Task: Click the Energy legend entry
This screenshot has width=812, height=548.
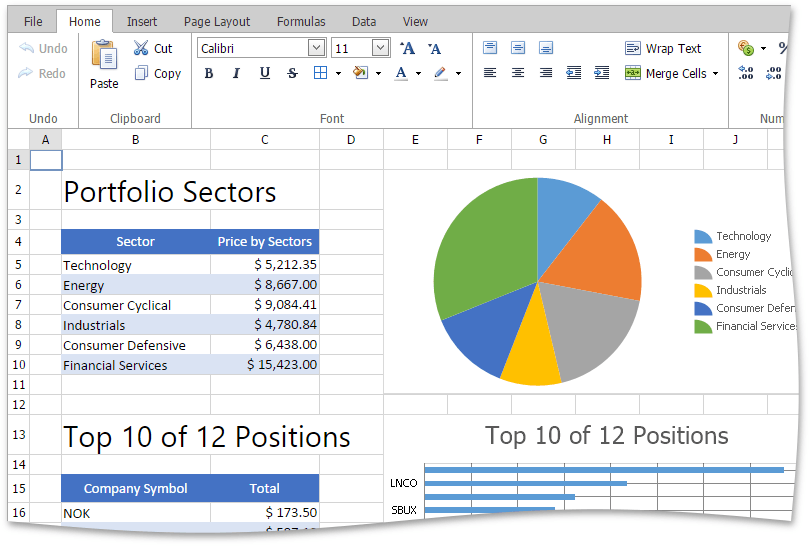Action: [722, 254]
